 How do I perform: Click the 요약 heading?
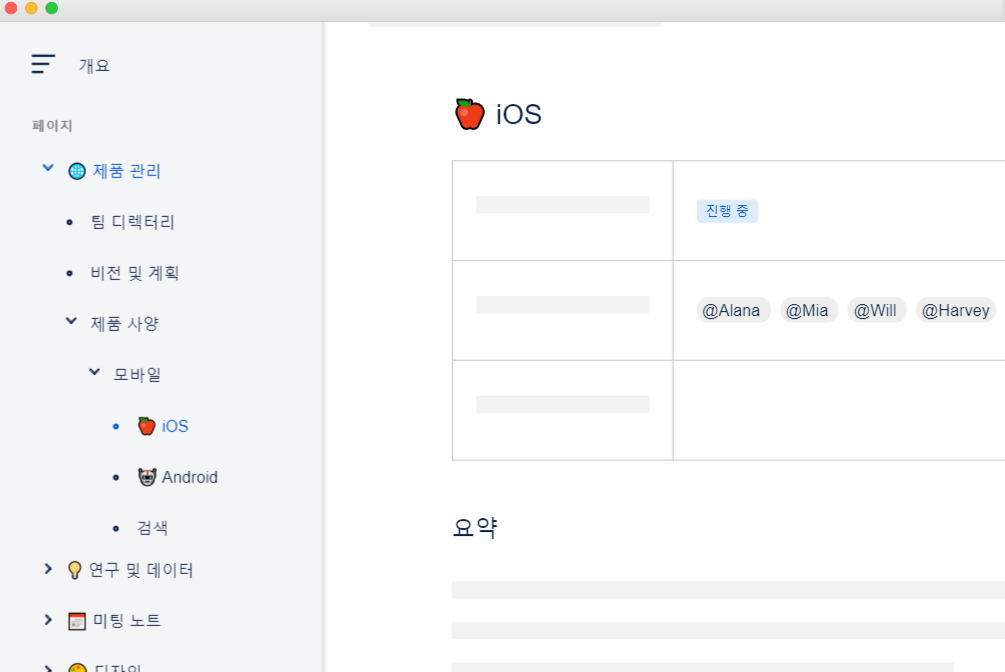point(475,528)
